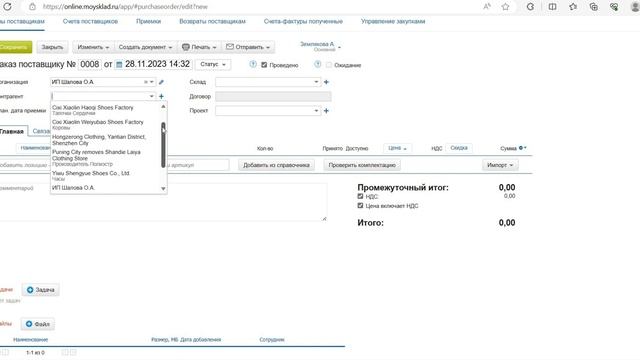Click the browser reload icon

(7, 7)
